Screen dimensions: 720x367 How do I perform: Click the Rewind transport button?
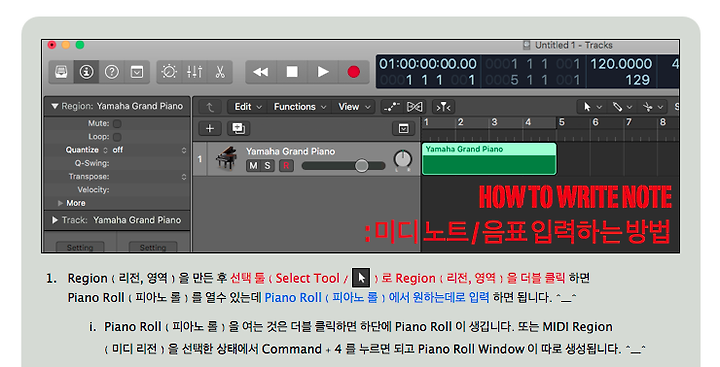pyautogui.click(x=261, y=72)
